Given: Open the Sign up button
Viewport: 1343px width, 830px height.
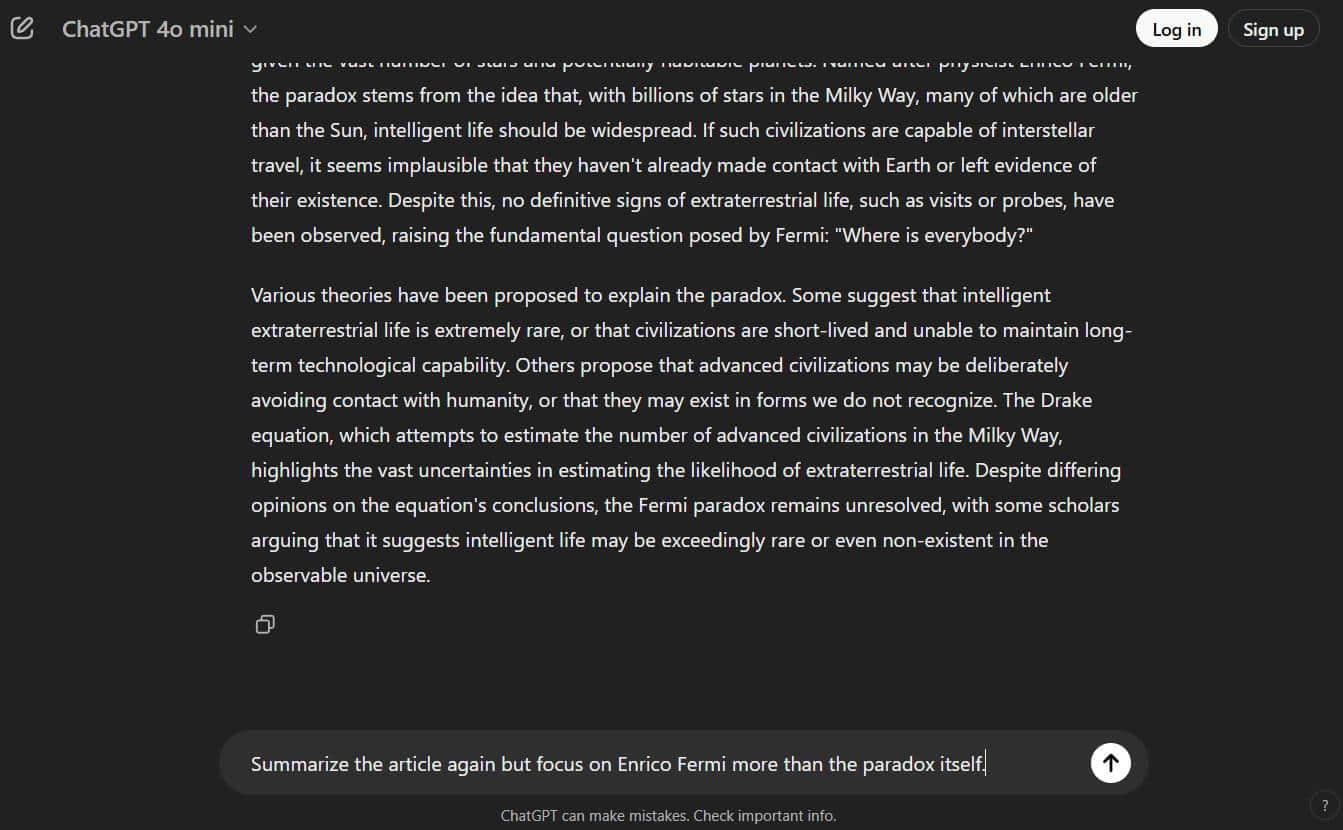Looking at the screenshot, I should [x=1273, y=29].
